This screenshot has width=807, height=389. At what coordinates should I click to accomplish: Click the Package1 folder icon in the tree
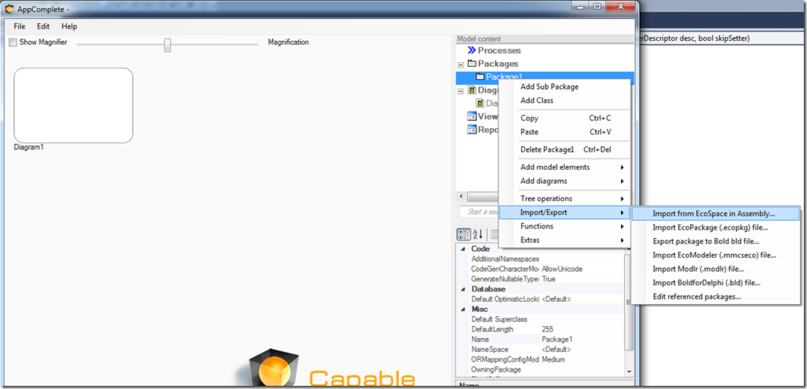[480, 77]
